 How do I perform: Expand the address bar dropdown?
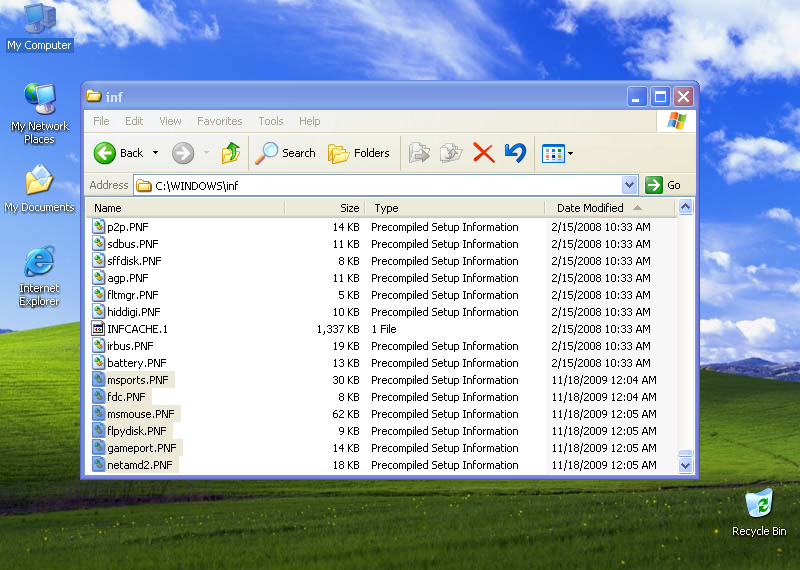(x=630, y=185)
